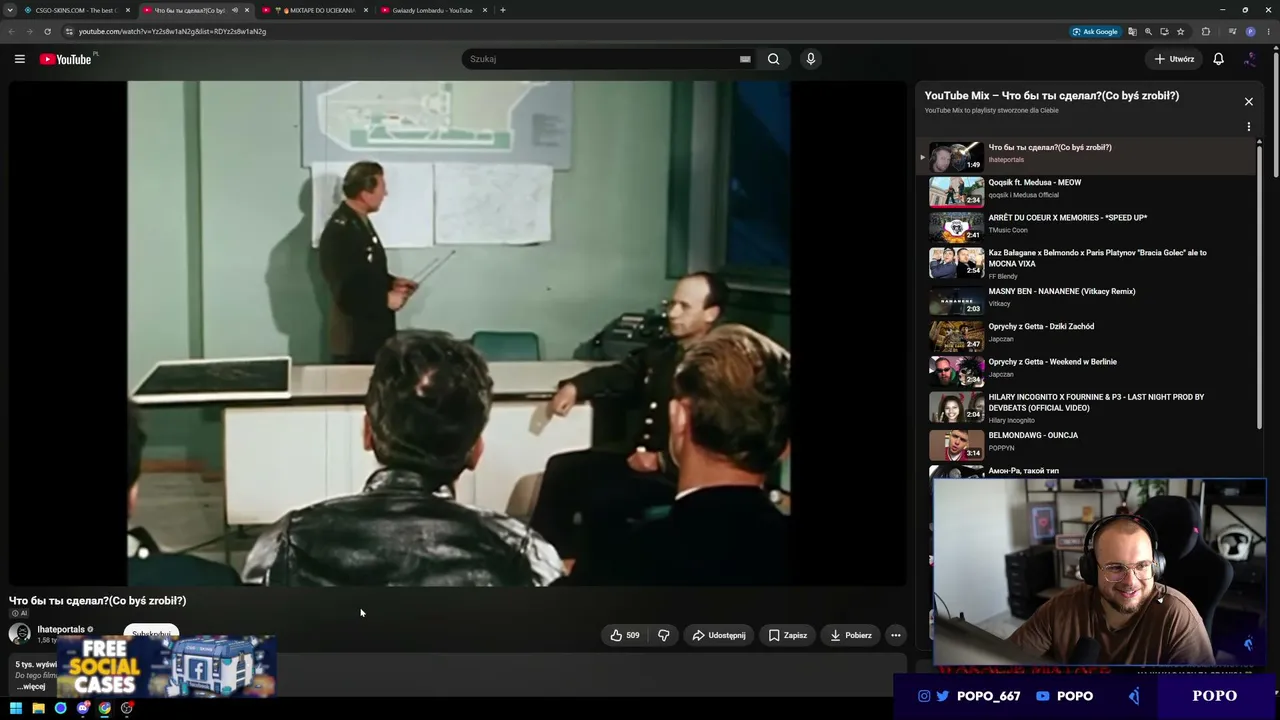The width and height of the screenshot is (1280, 720).
Task: Go to the YouTube home logo
Action: pyautogui.click(x=66, y=59)
